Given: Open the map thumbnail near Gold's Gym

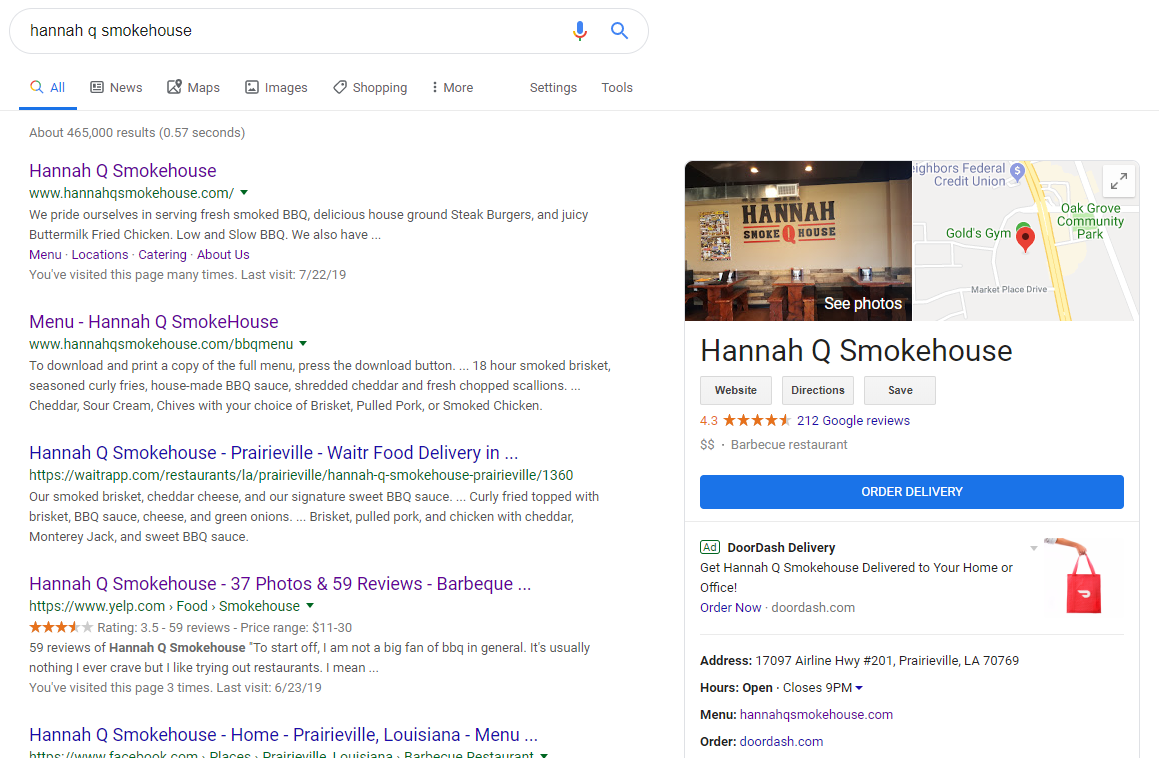Looking at the screenshot, I should click(x=1025, y=240).
